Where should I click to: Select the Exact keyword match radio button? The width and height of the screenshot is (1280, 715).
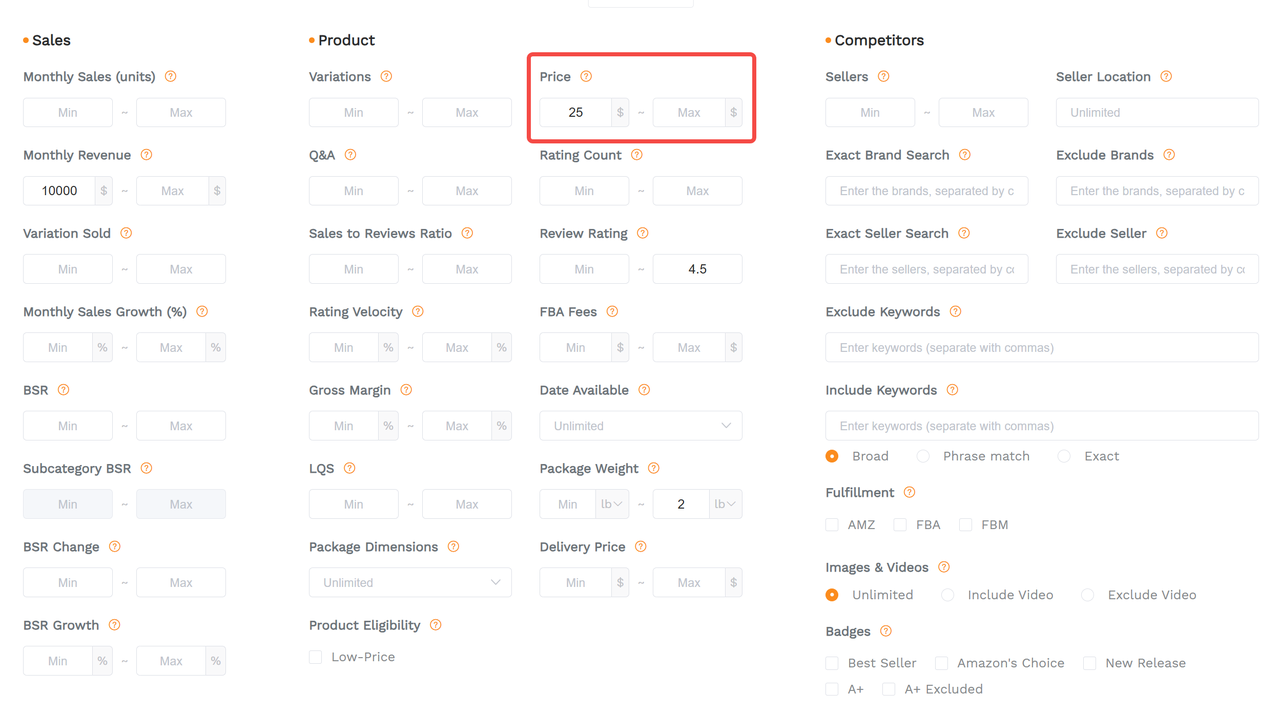pos(1063,456)
